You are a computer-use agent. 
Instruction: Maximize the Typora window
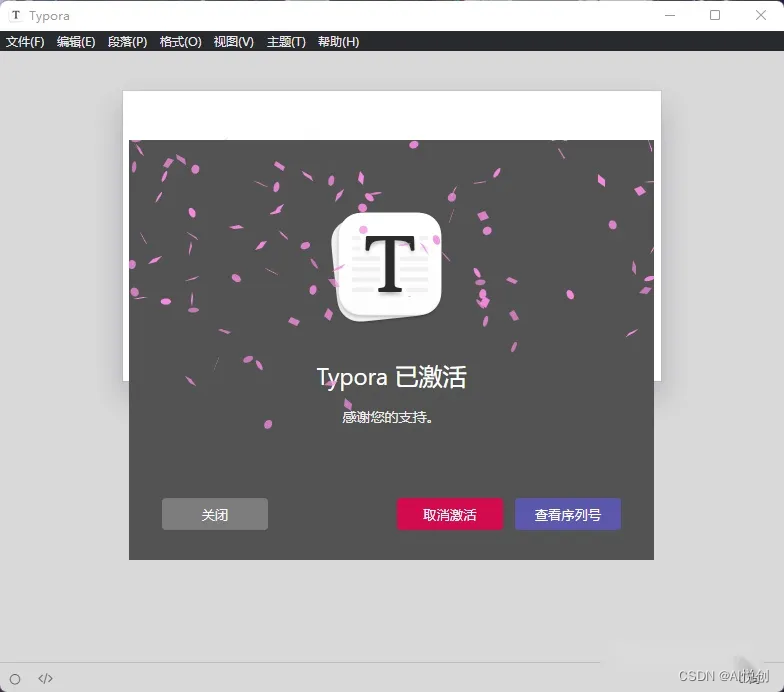coord(715,16)
